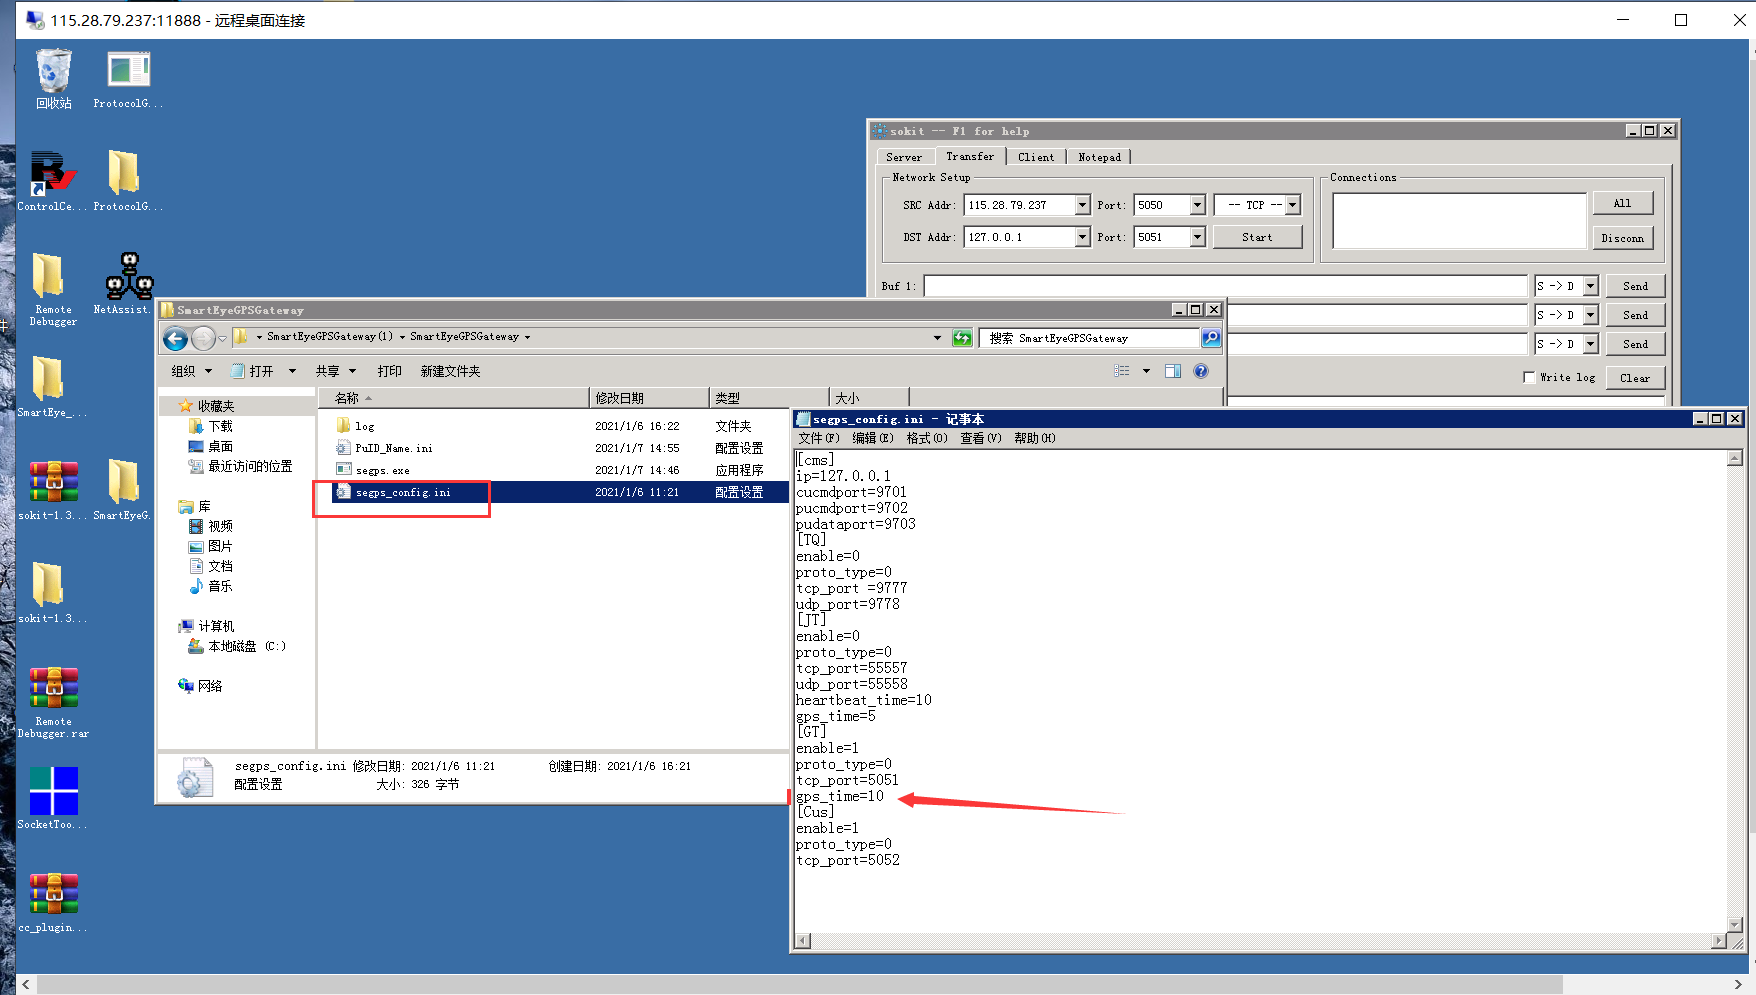
Task: Enable the Write log checkbox
Action: pos(1529,377)
